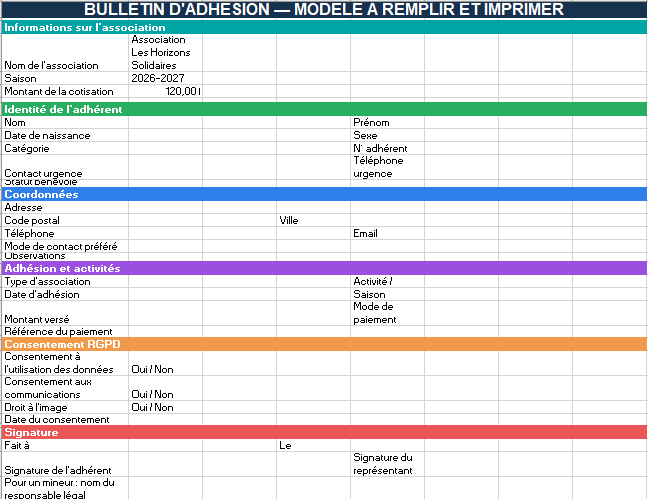Click the 'Date de naissance' label
The image size is (648, 499).
coord(65,135)
